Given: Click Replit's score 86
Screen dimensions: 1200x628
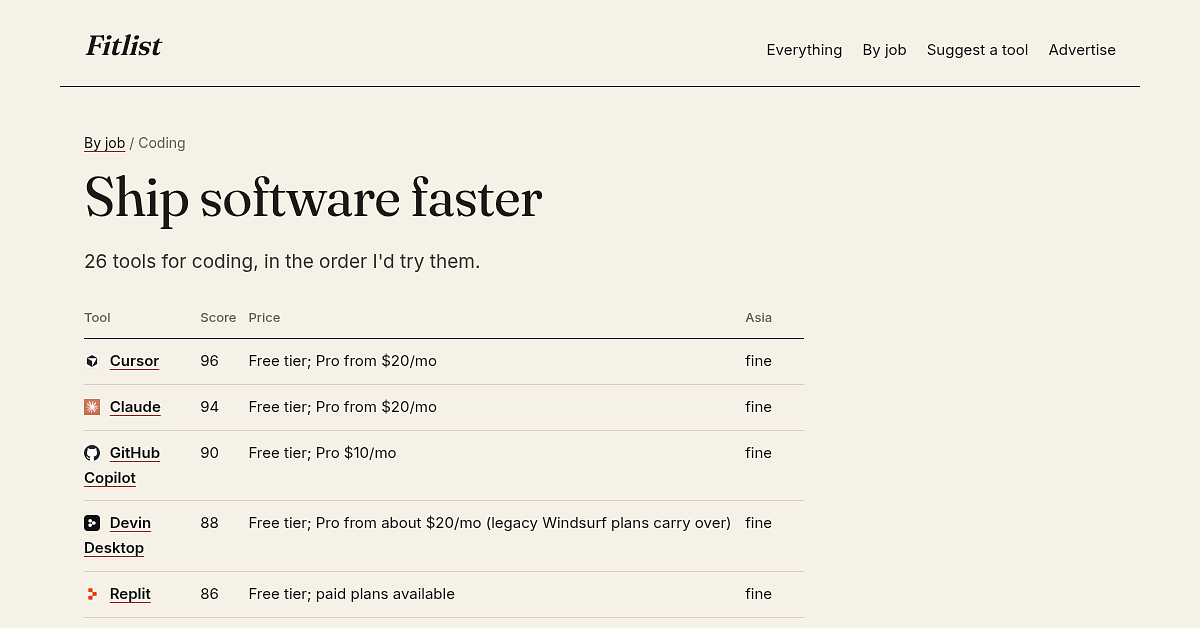Looking at the screenshot, I should pyautogui.click(x=209, y=594).
